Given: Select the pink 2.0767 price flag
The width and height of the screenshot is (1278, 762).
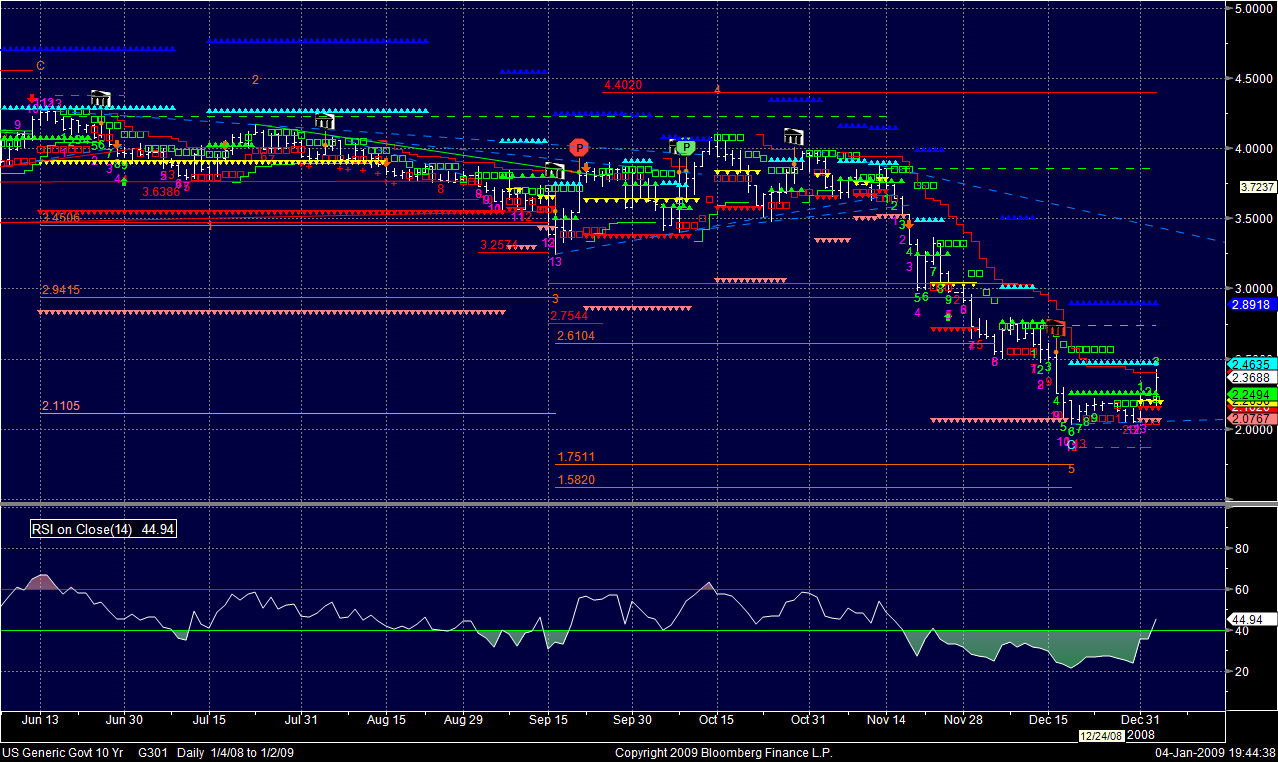Looking at the screenshot, I should (x=1250, y=418).
